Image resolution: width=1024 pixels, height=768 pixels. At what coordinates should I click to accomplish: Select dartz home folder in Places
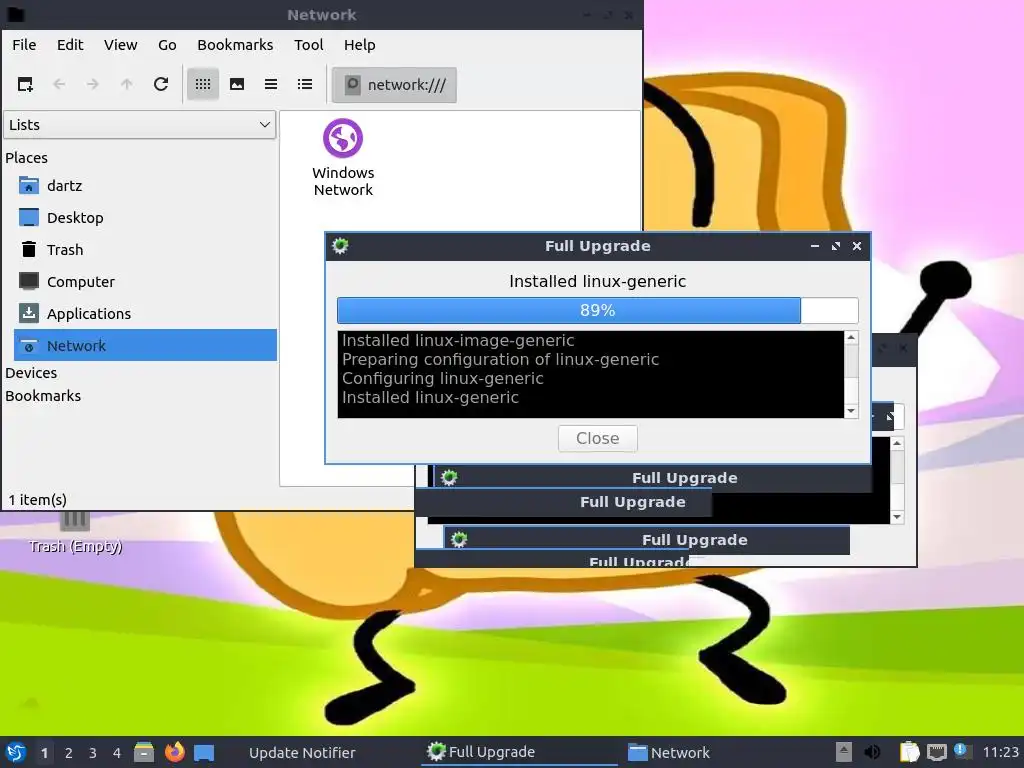tap(145, 186)
